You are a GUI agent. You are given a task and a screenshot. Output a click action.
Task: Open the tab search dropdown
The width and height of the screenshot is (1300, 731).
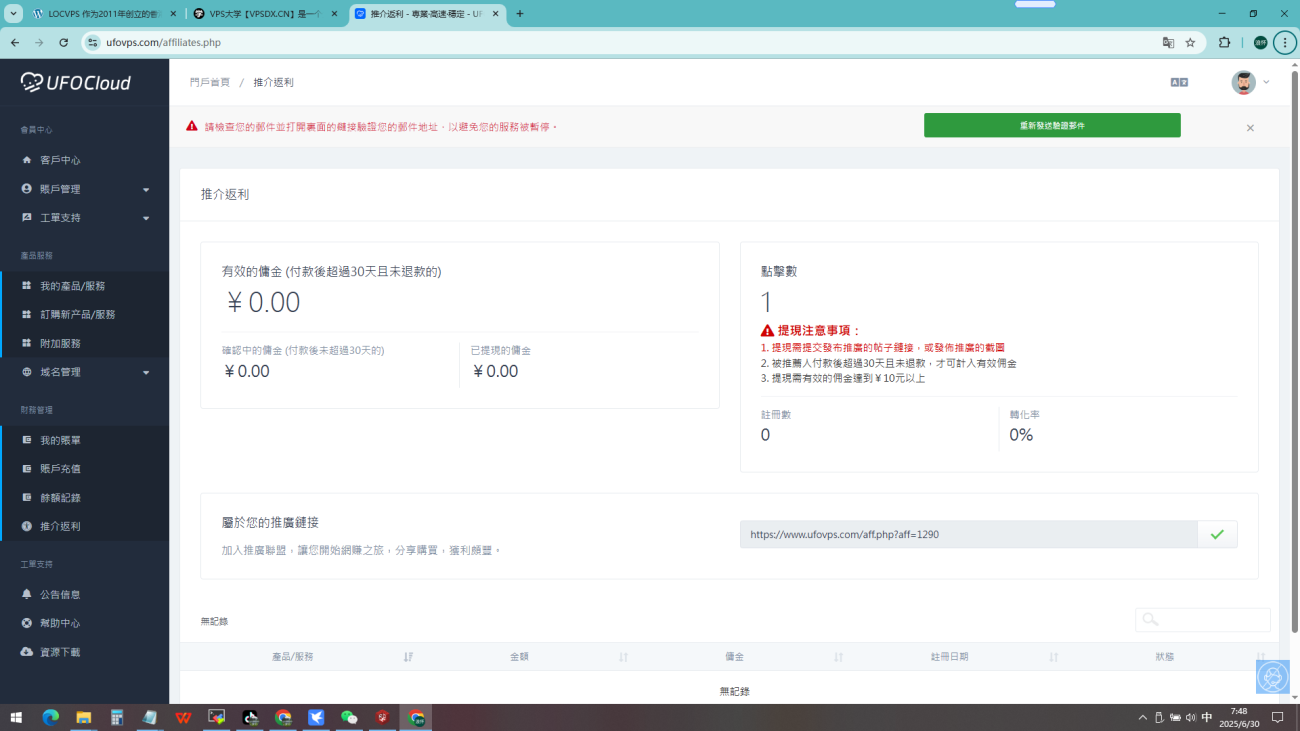coord(13,14)
